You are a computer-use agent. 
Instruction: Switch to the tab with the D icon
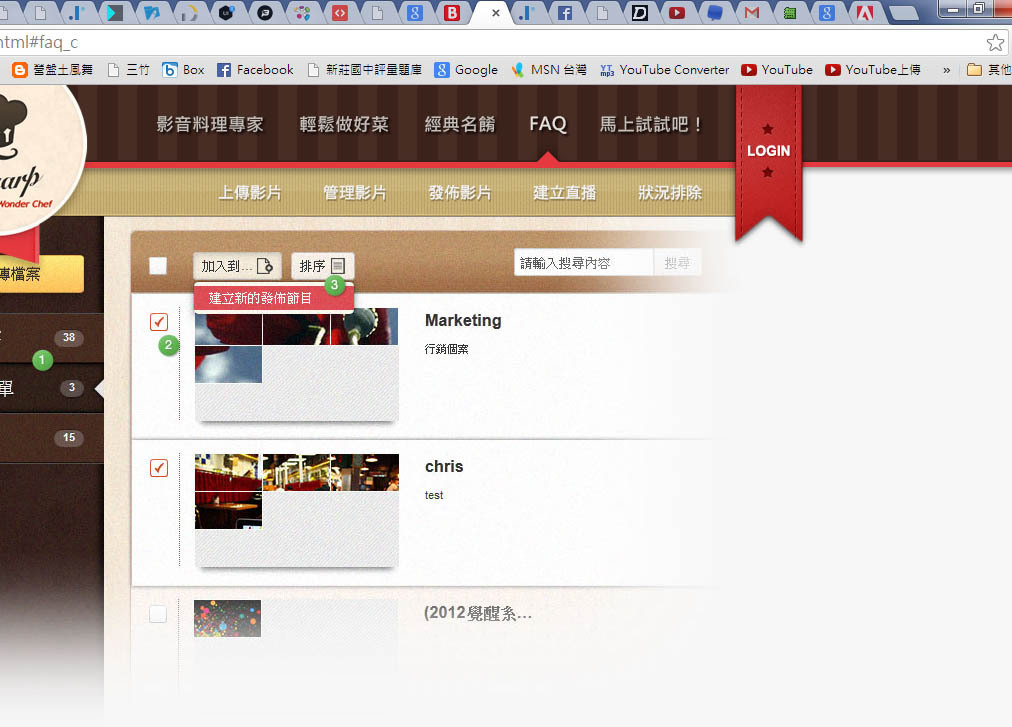[x=639, y=13]
